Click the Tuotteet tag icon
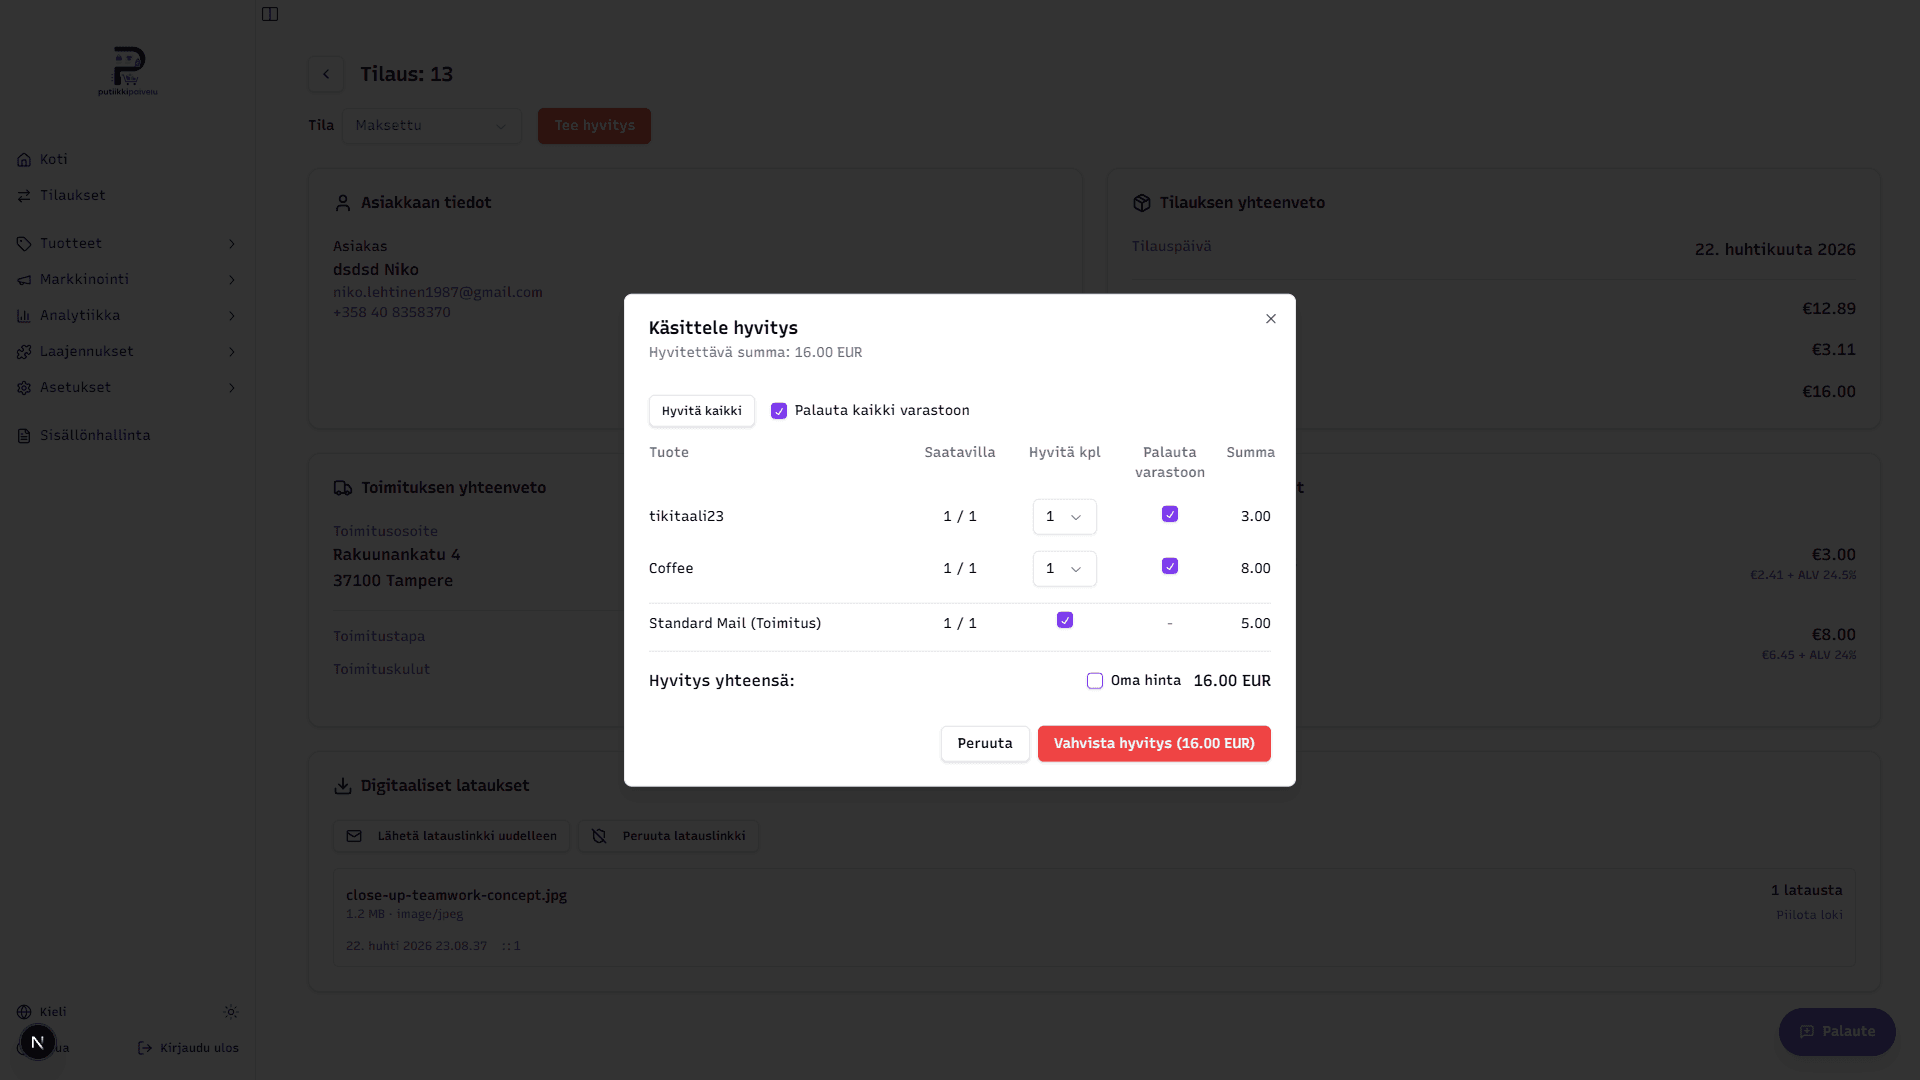The width and height of the screenshot is (1920, 1080). (x=24, y=244)
